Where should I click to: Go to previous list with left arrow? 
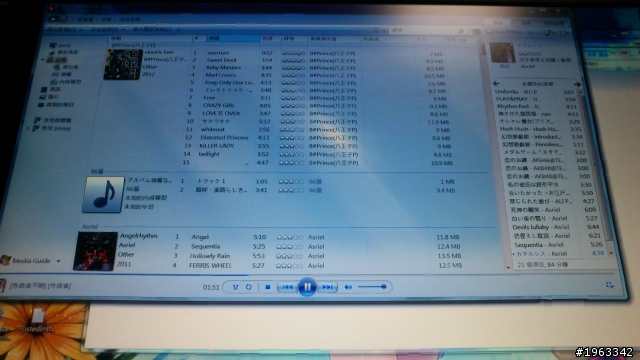point(496,84)
